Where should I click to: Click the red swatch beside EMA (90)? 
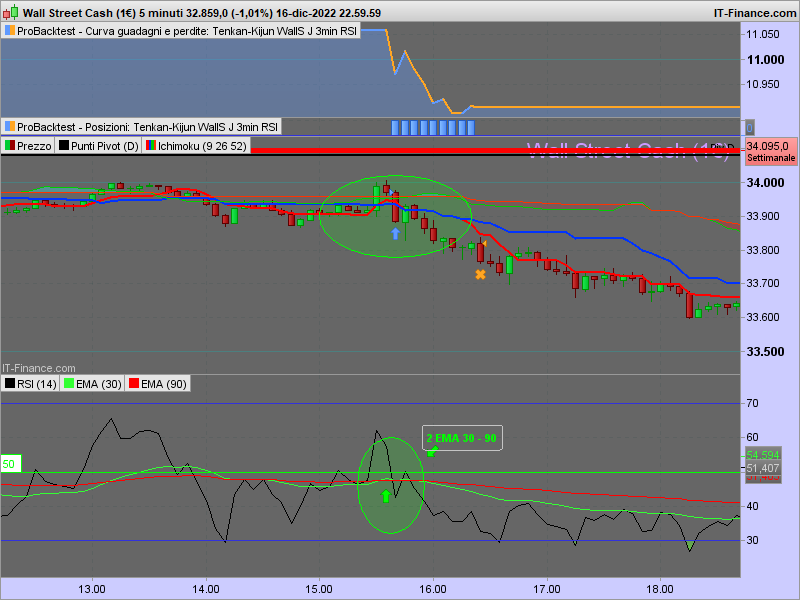134,383
